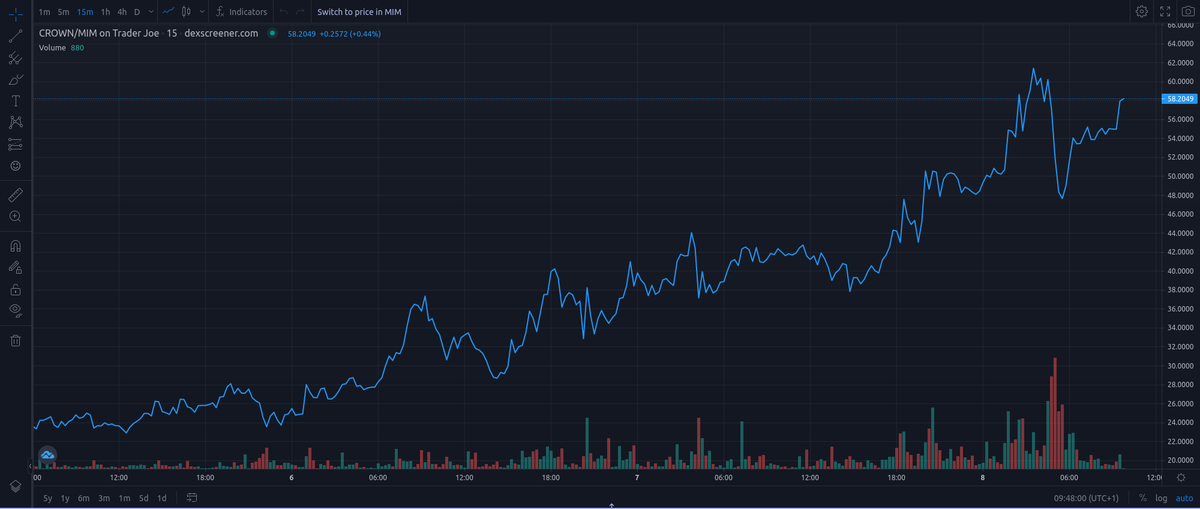Click Switch to price in MIM

(x=360, y=12)
